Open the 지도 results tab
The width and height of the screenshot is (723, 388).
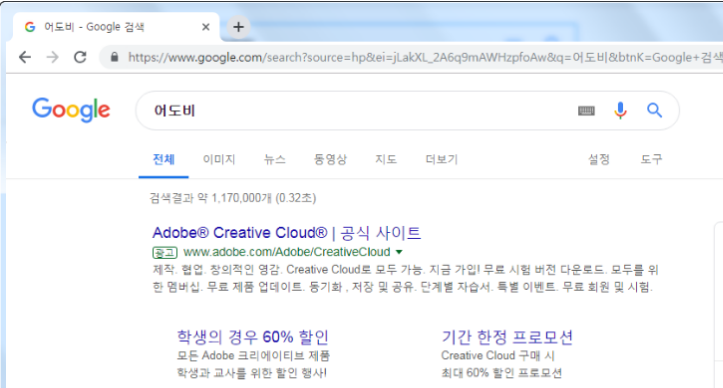(x=386, y=160)
